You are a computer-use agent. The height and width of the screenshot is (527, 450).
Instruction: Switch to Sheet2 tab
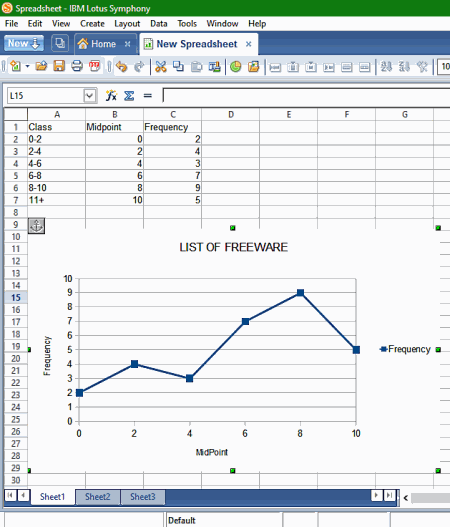tap(97, 497)
